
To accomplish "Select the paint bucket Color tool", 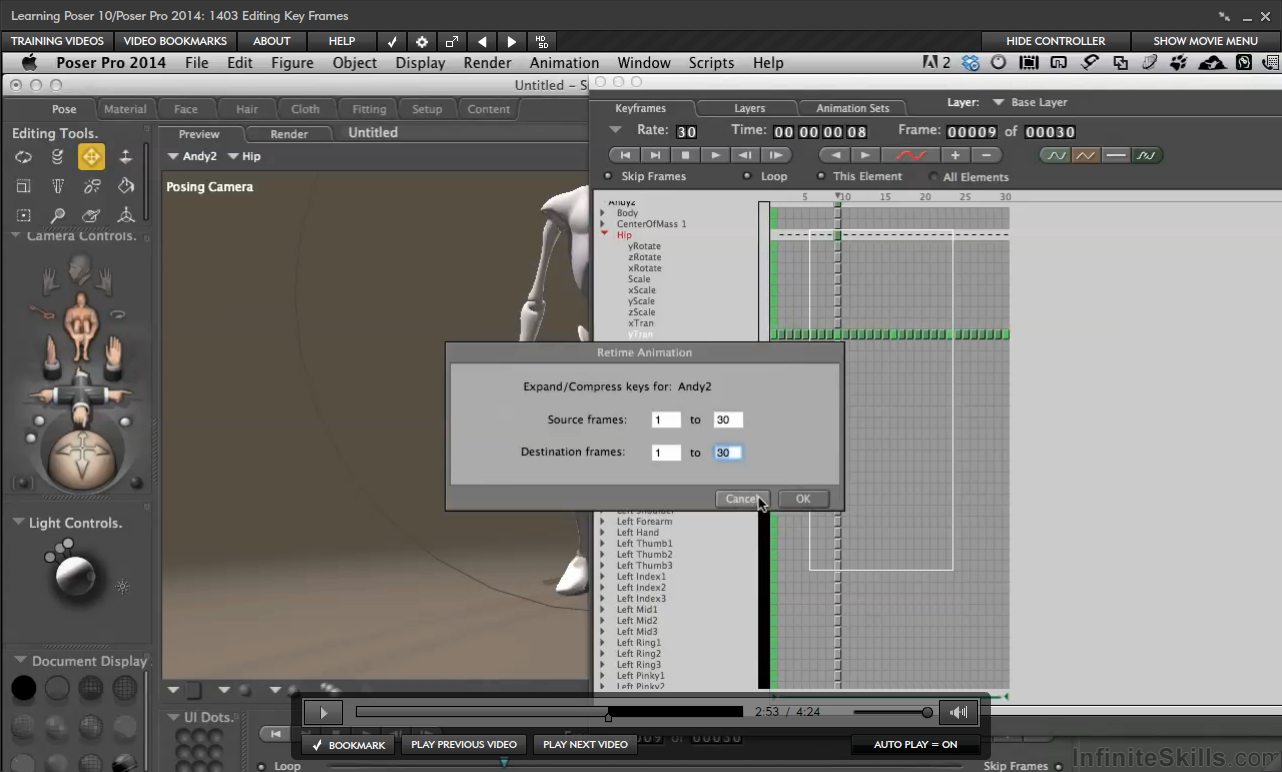I will pos(126,186).
